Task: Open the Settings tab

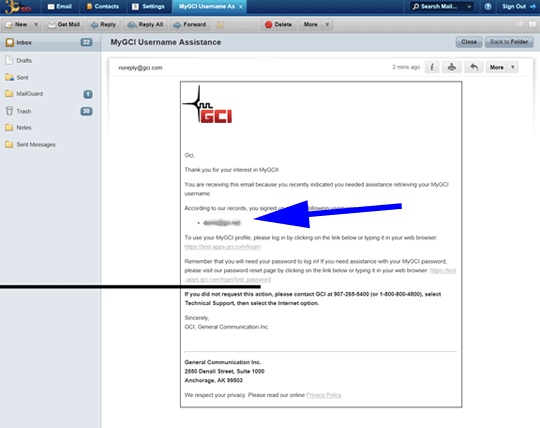Action: point(148,7)
